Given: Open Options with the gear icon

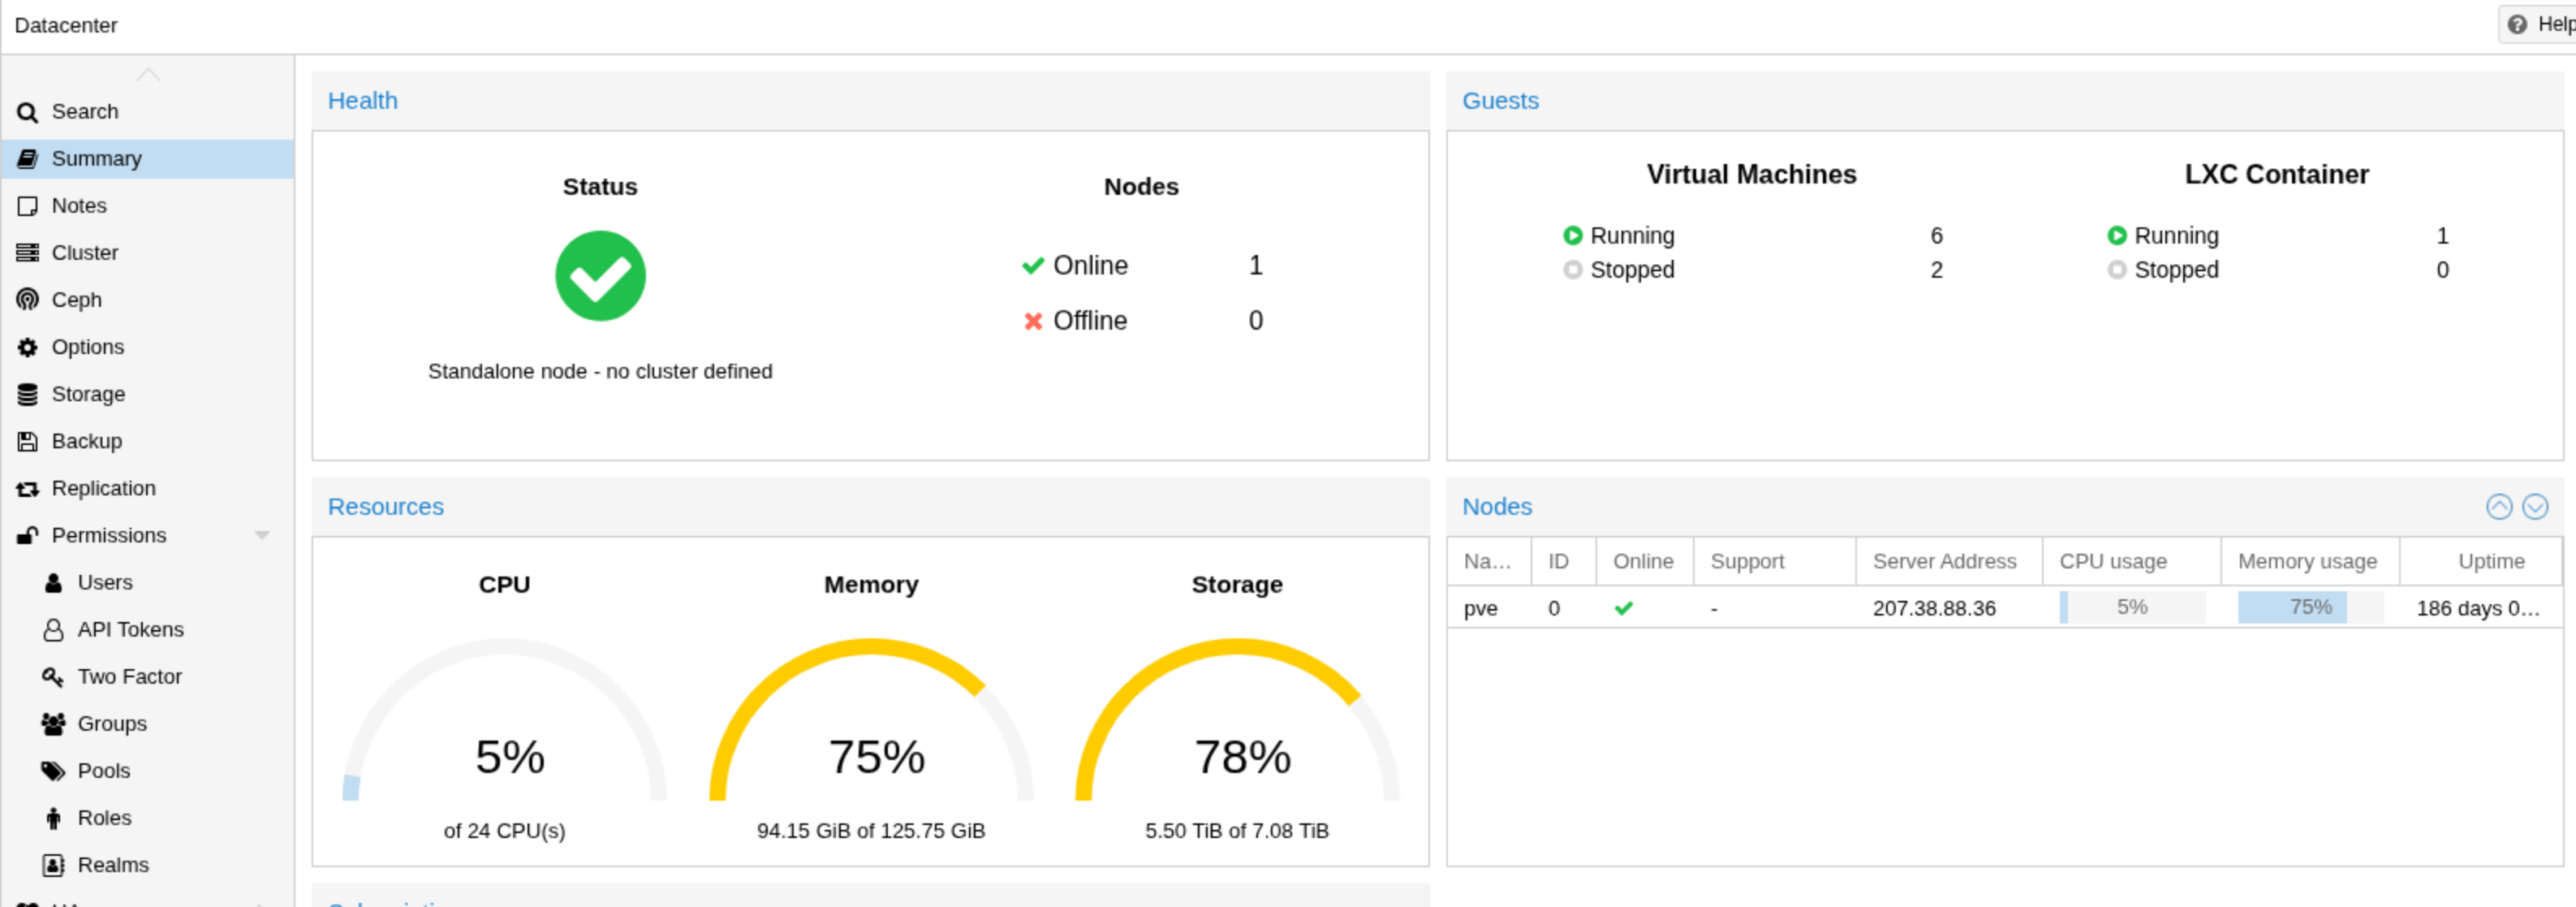Looking at the screenshot, I should click(x=27, y=346).
